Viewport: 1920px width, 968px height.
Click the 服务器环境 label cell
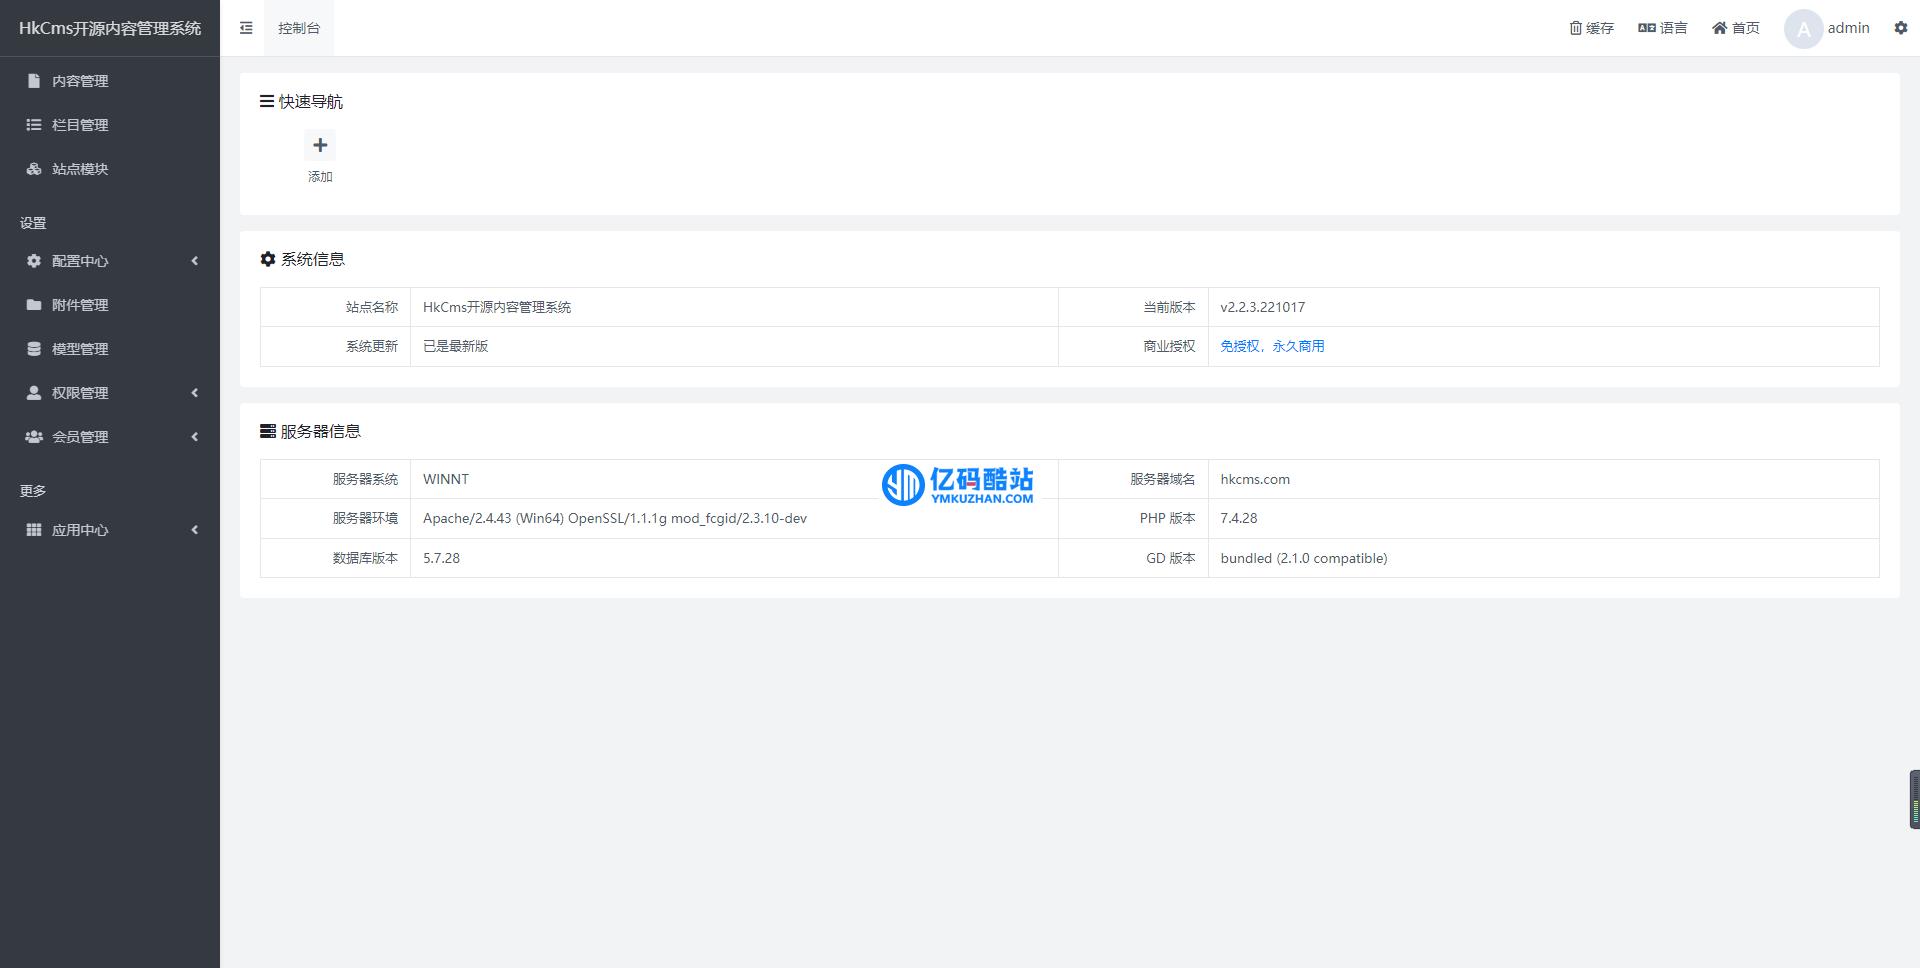(x=336, y=518)
